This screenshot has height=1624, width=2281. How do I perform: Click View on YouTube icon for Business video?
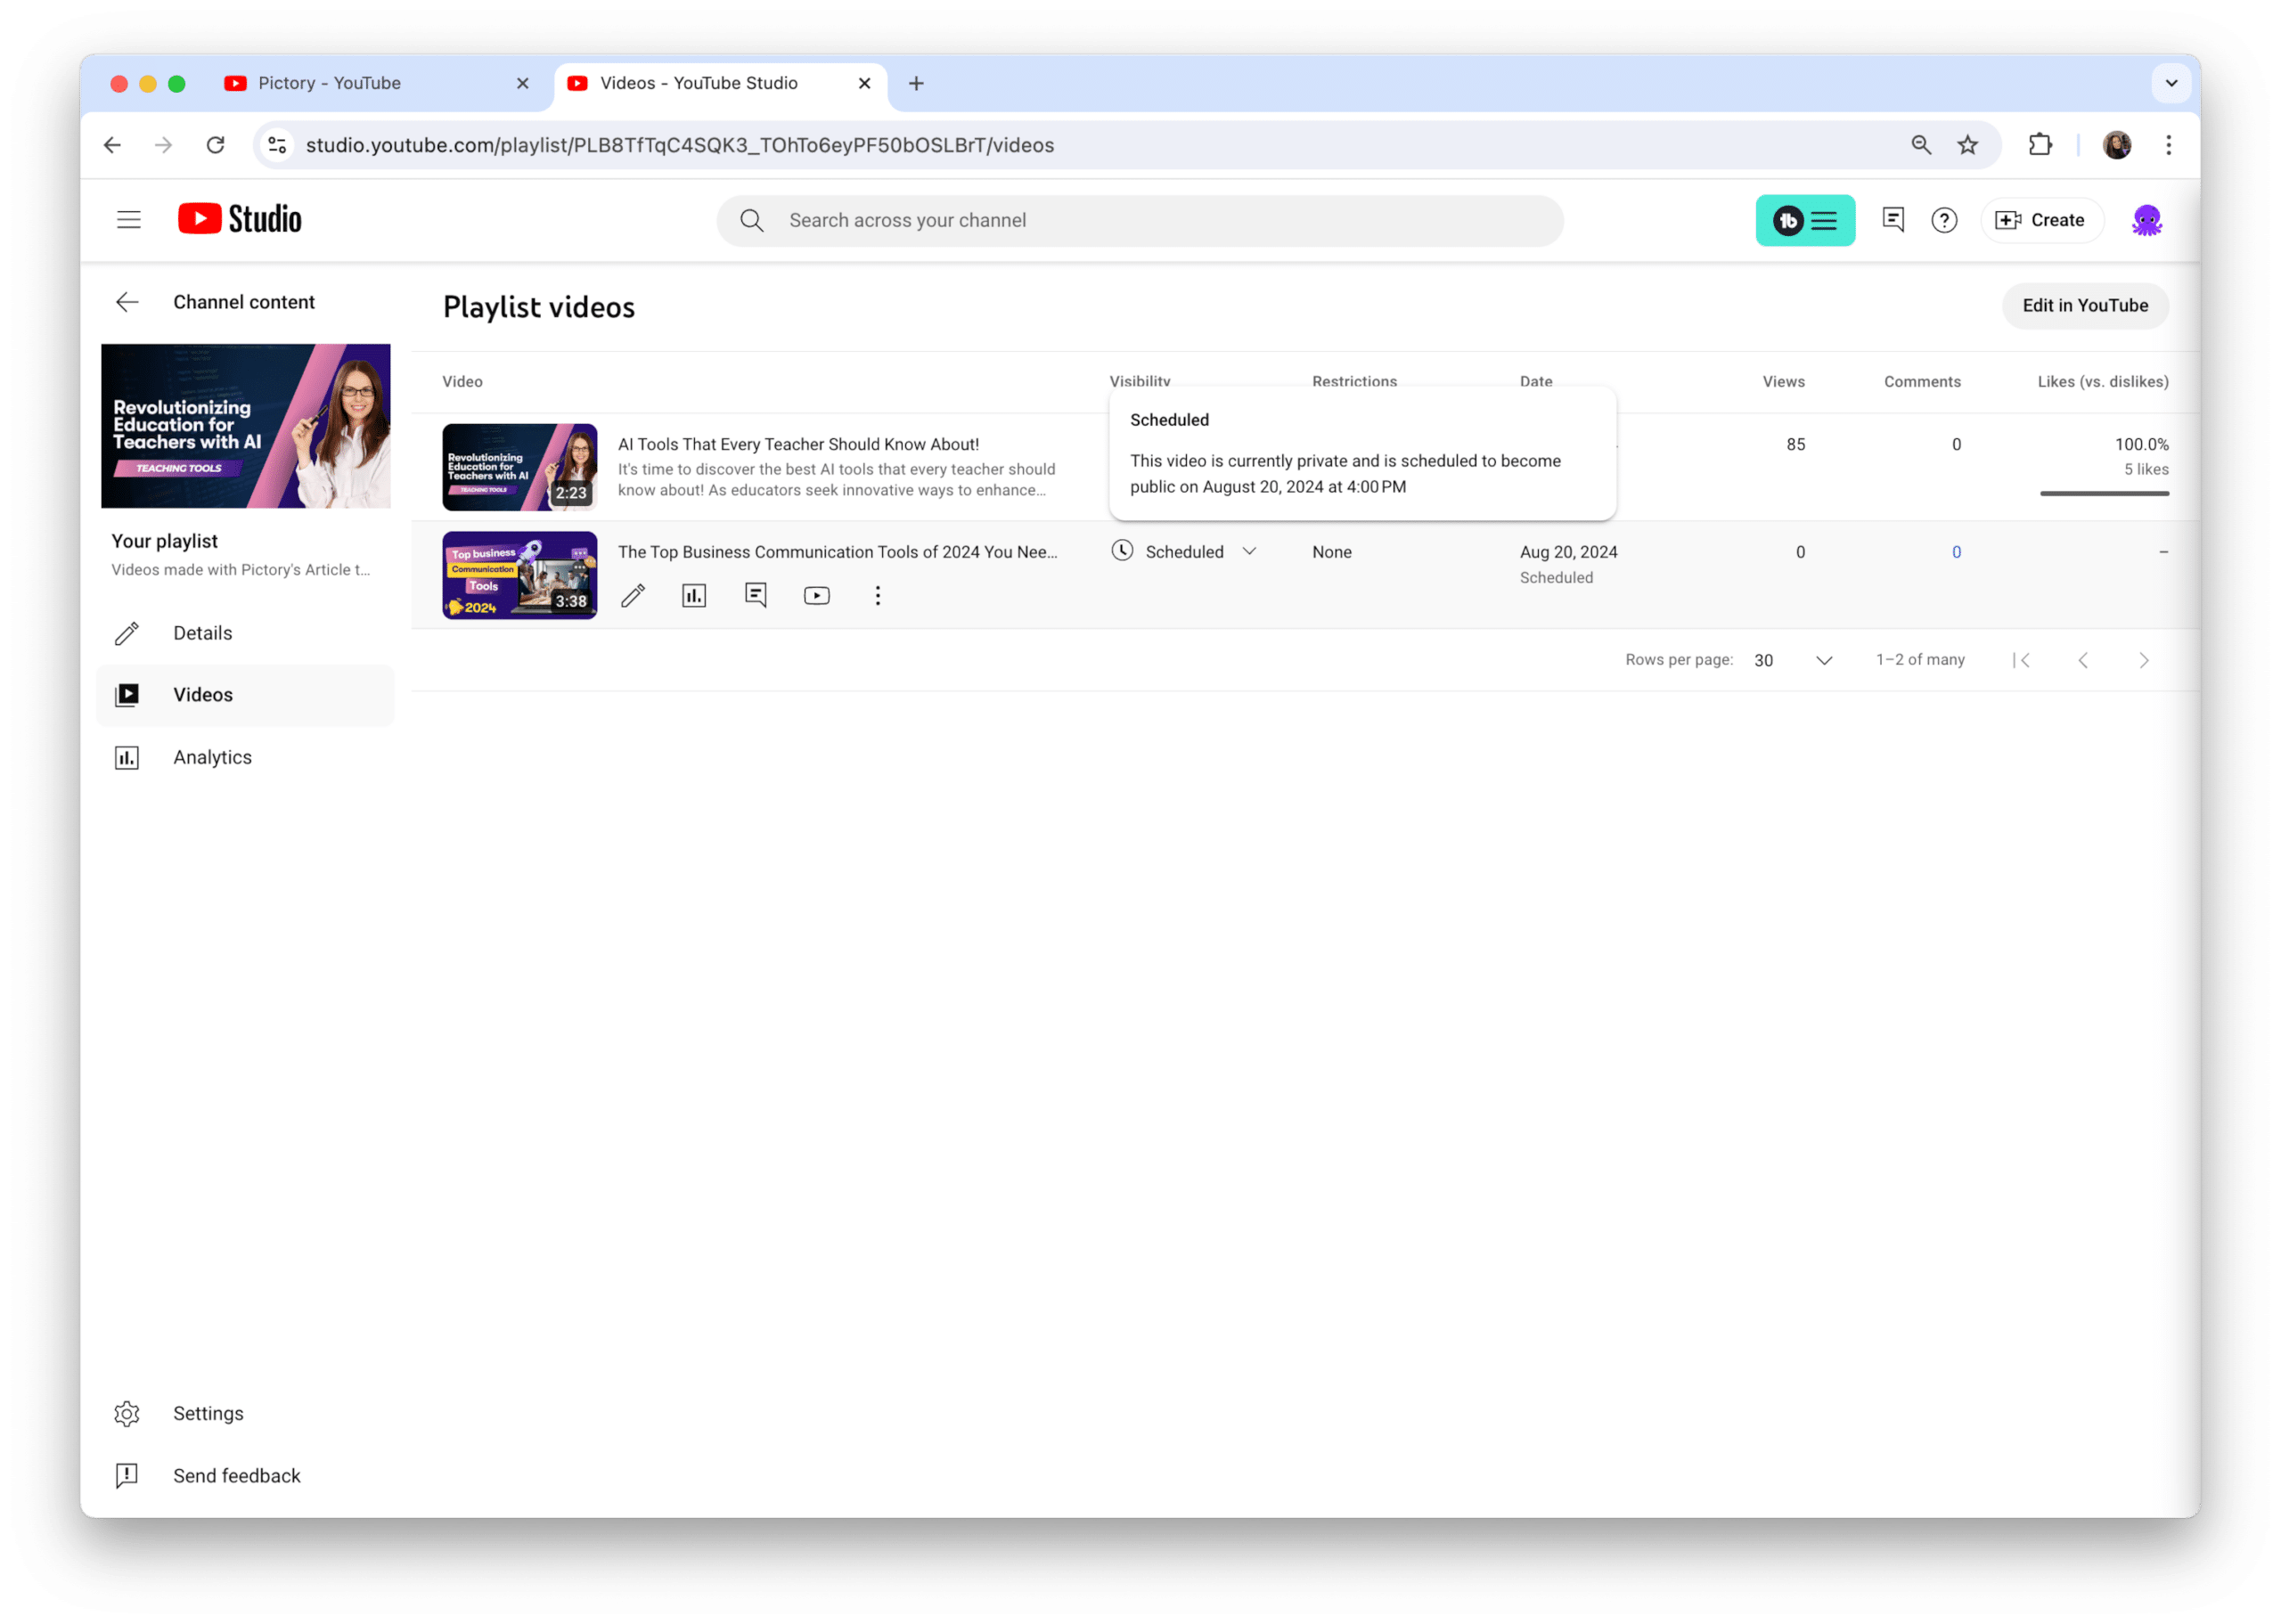[x=817, y=596]
